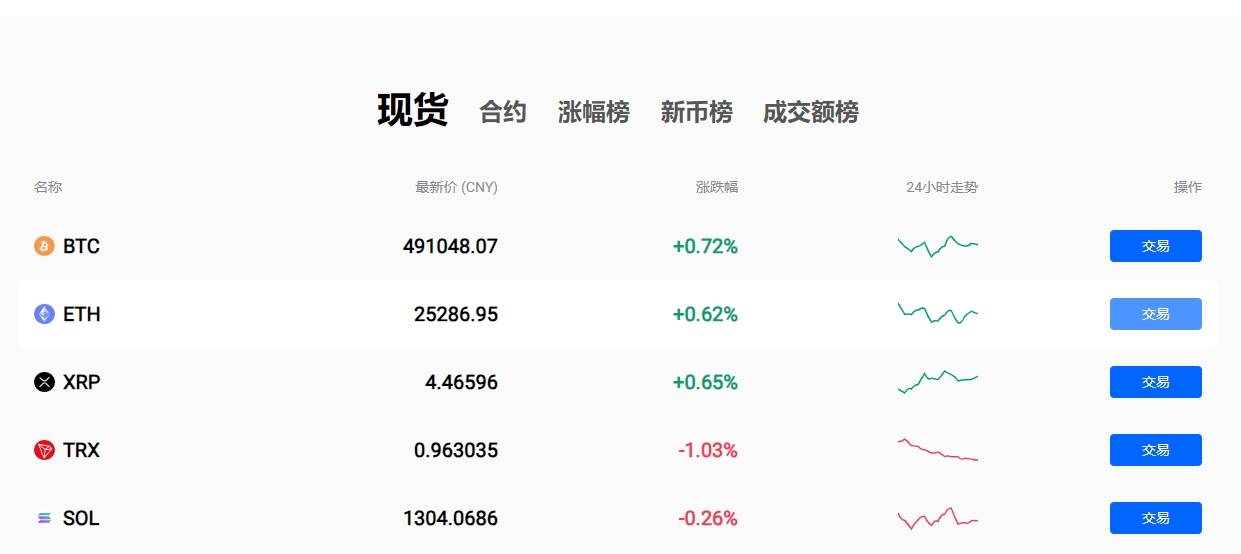Click the XRP coin icon

point(44,382)
